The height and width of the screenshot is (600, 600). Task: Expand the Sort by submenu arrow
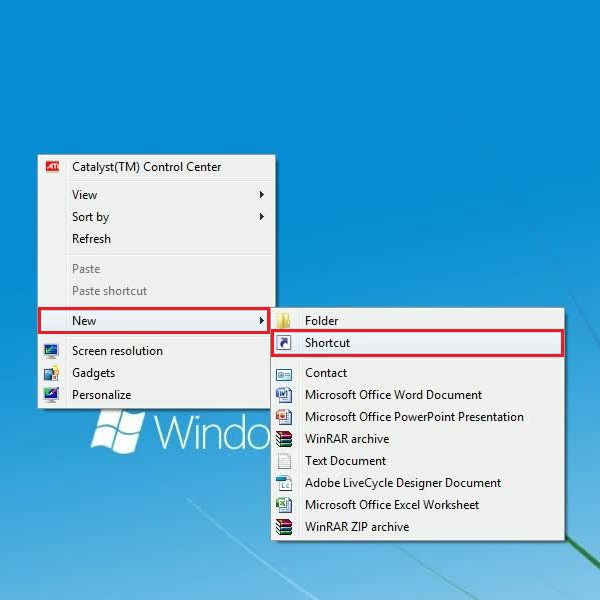click(x=262, y=217)
